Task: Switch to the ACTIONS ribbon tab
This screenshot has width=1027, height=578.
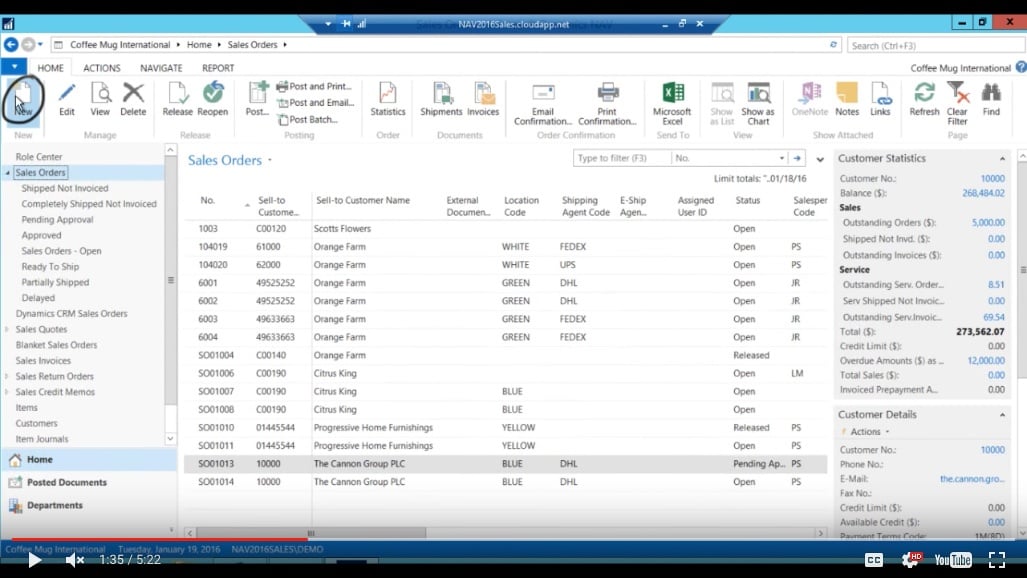Action: 102,68
